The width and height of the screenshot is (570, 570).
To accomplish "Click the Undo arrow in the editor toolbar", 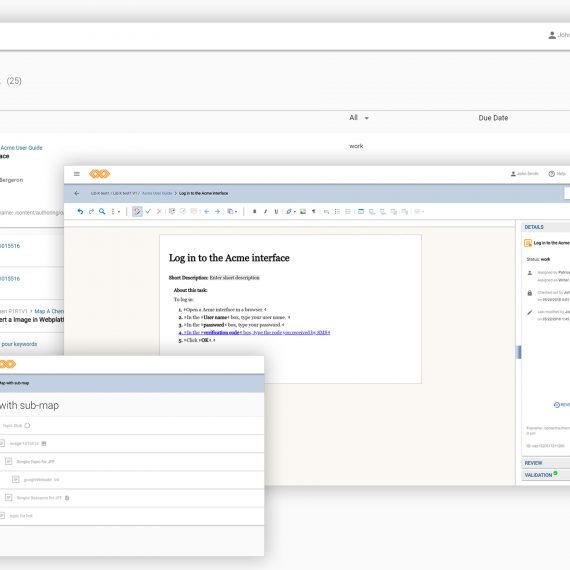I will (80, 211).
